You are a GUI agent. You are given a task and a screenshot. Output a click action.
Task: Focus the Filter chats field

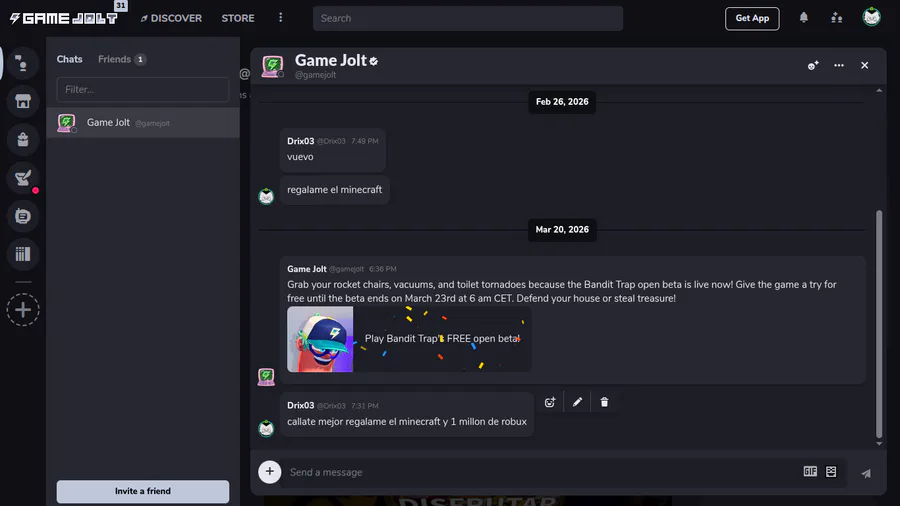[x=143, y=89]
